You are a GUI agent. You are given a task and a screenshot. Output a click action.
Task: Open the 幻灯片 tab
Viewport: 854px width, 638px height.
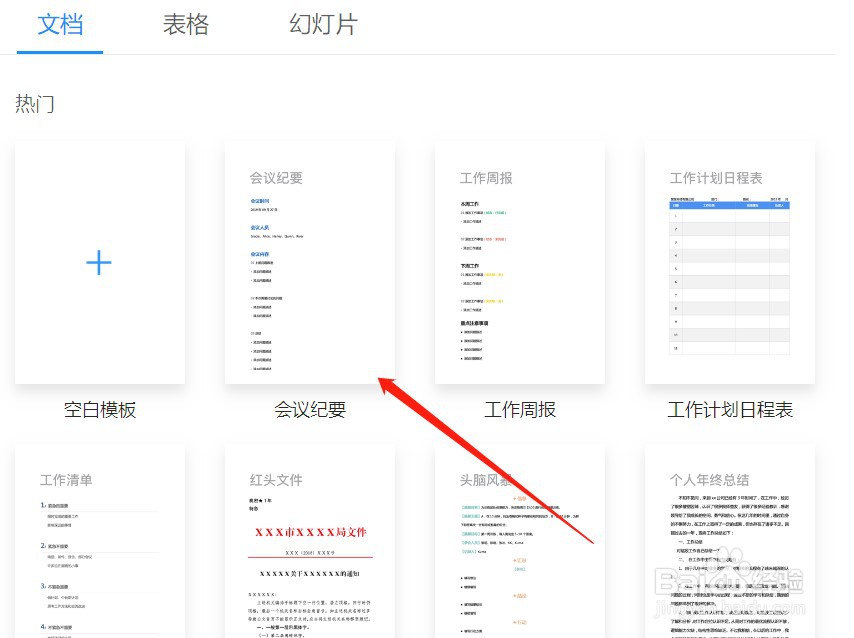click(322, 25)
